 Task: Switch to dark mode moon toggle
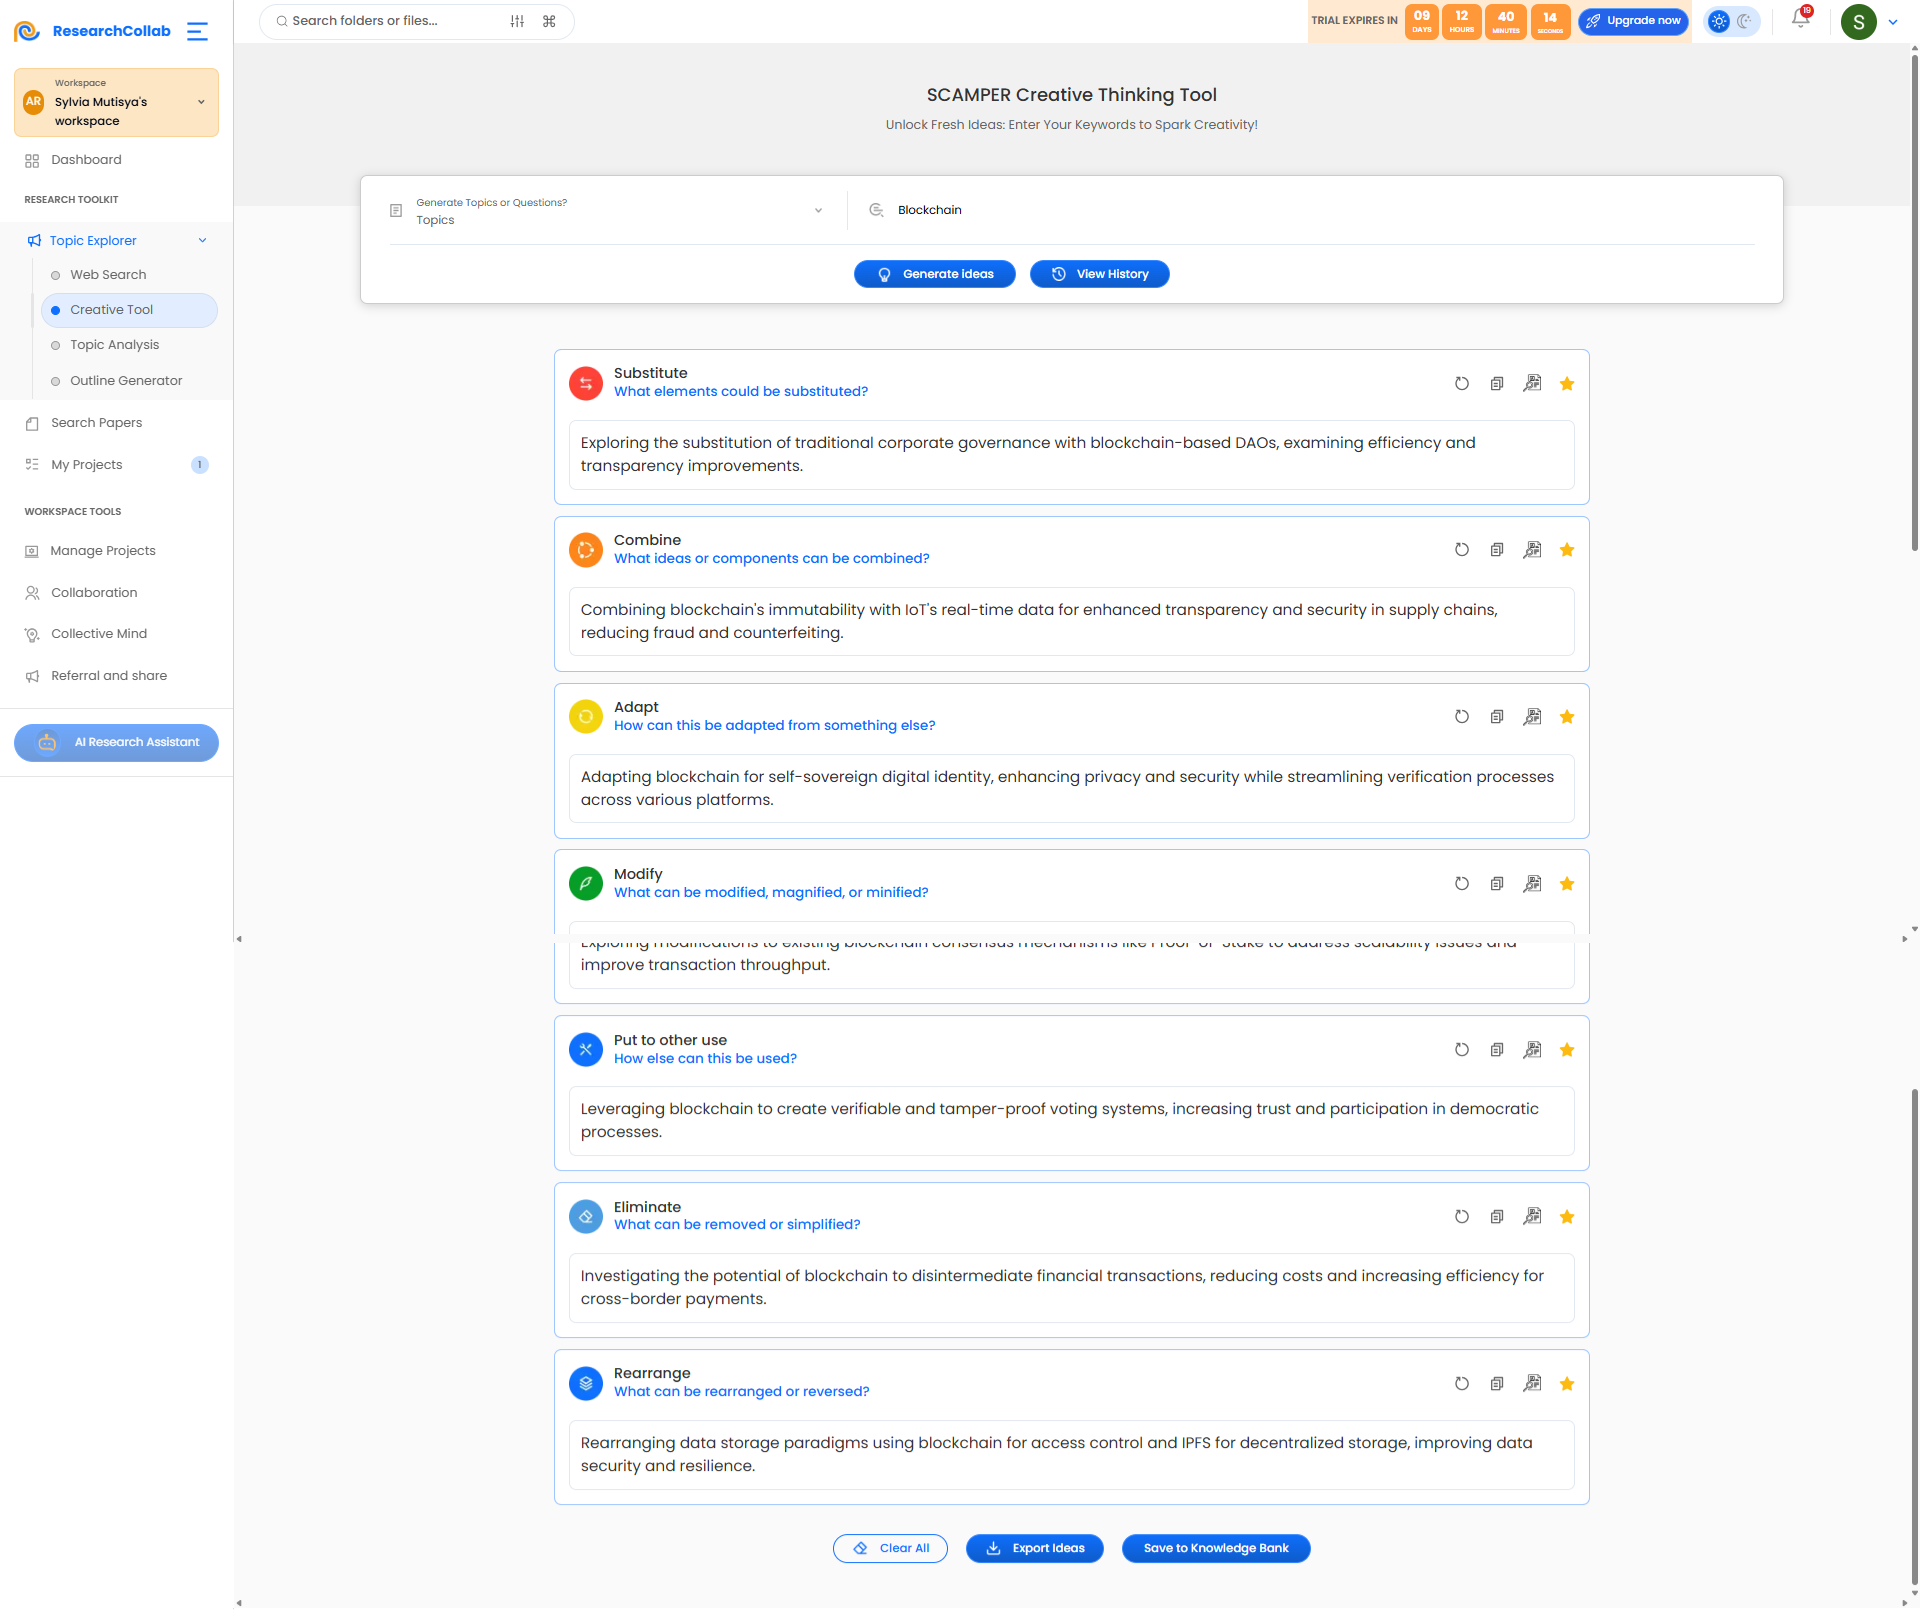pyautogui.click(x=1746, y=21)
